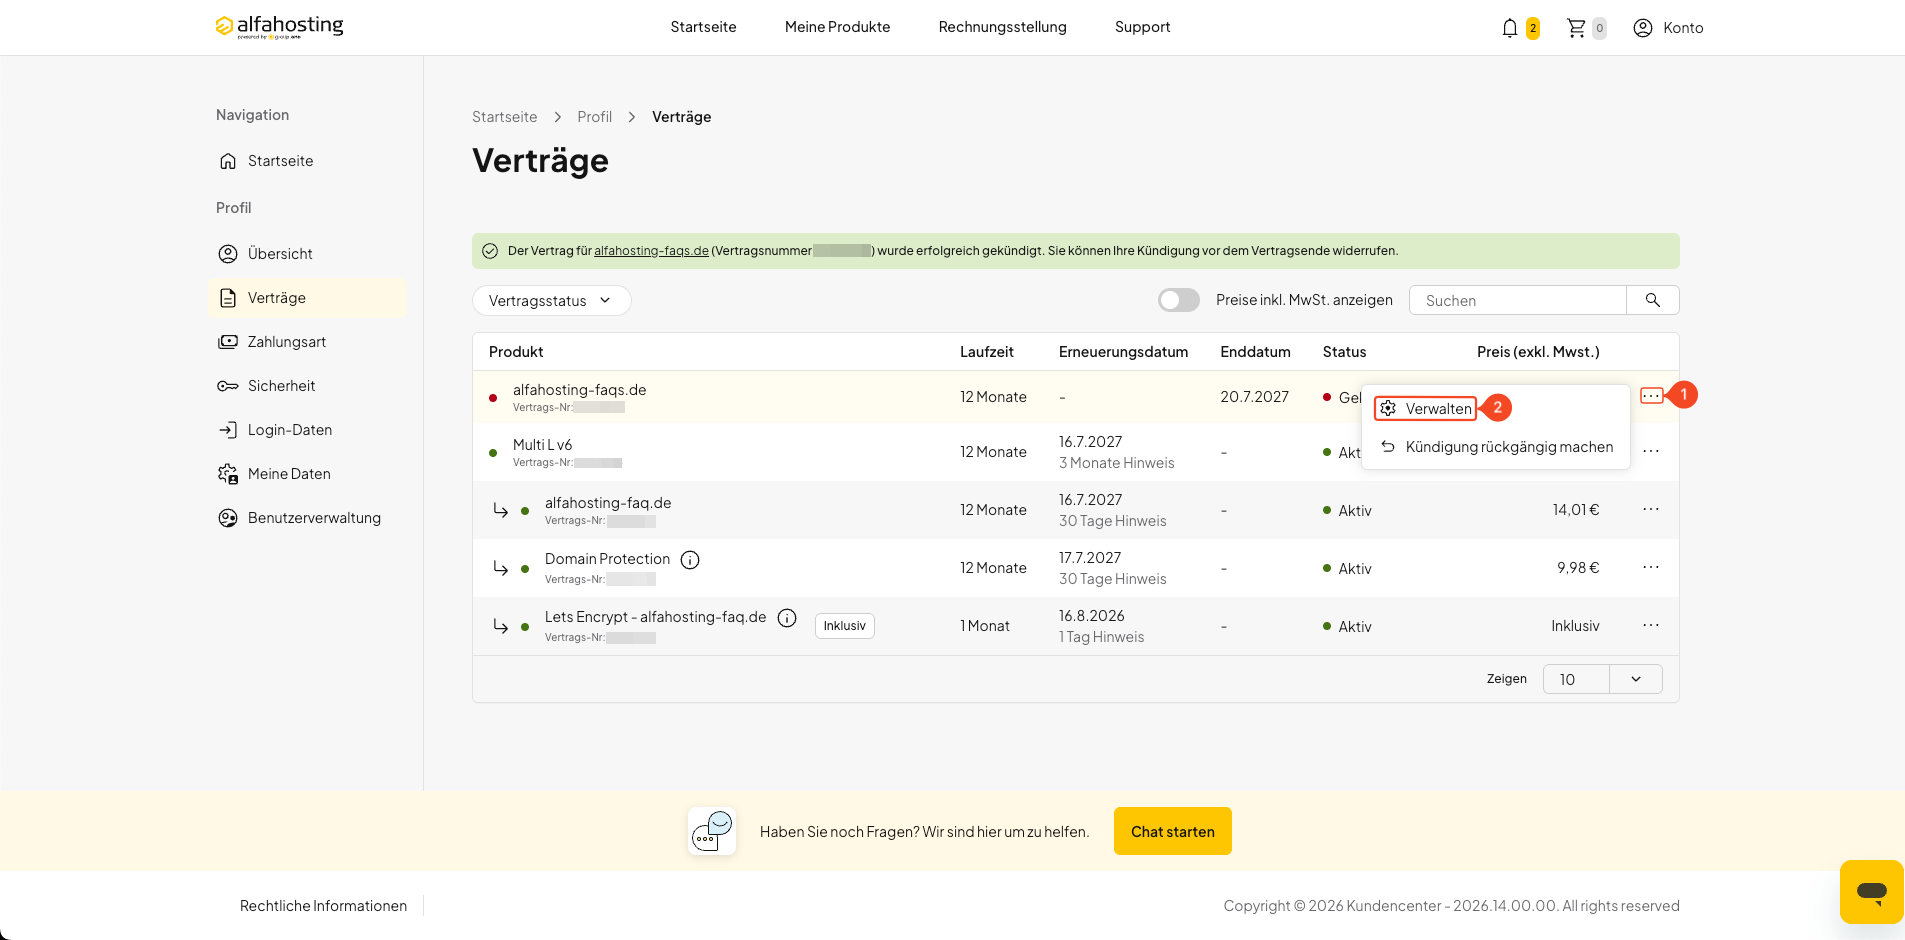Go to Zahlungsart in the sidebar
The height and width of the screenshot is (940, 1905).
tap(286, 342)
